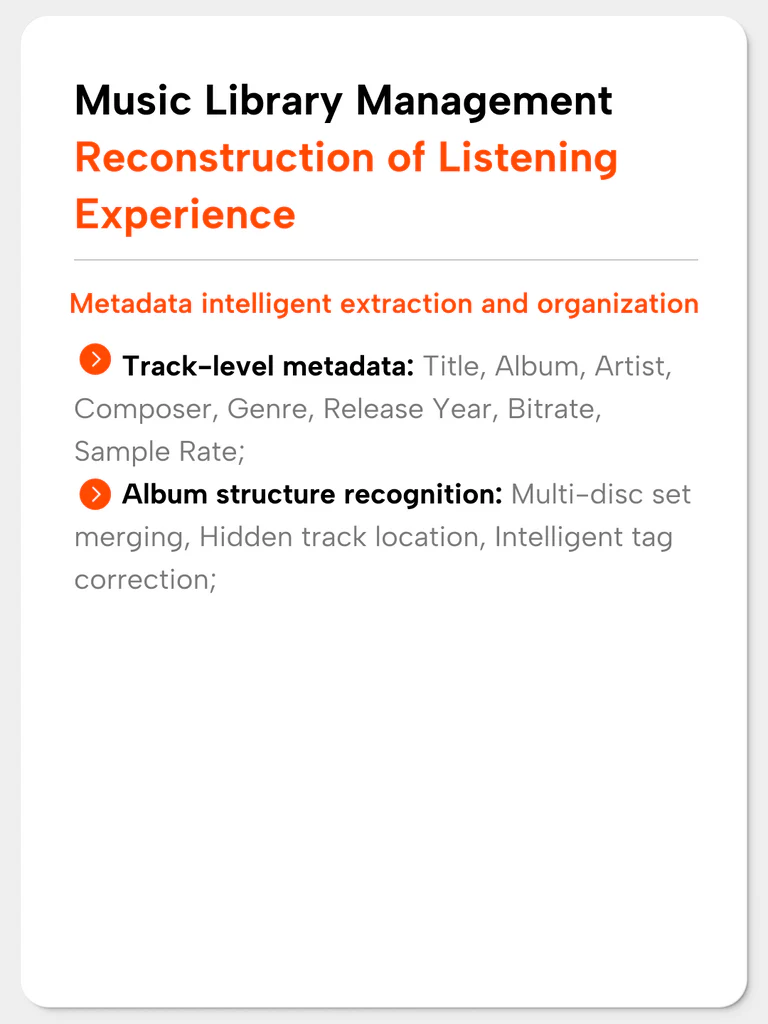768x1024 pixels.
Task: Select the Intelligent tag text
Action: tap(584, 537)
